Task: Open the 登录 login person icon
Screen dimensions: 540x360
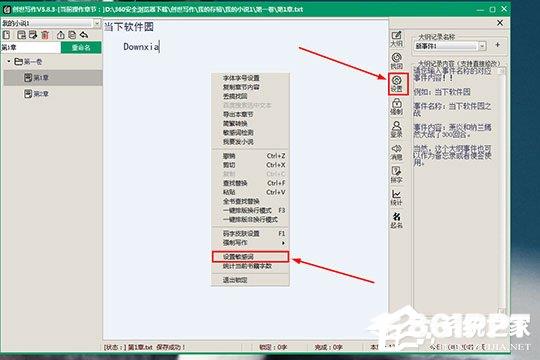Action: pos(397,130)
